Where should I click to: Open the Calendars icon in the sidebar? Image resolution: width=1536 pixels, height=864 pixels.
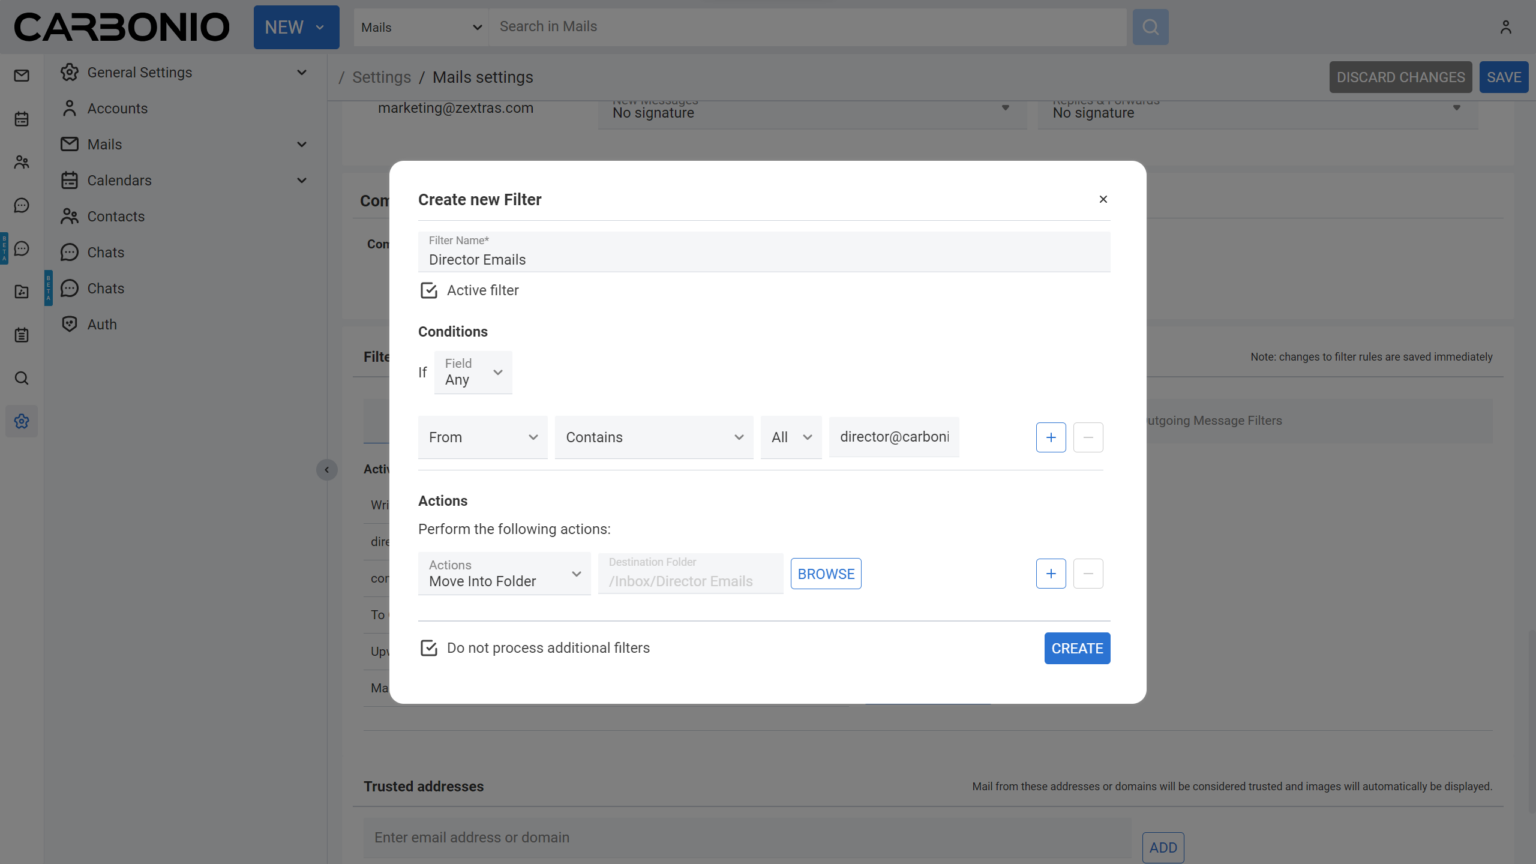click(x=21, y=118)
